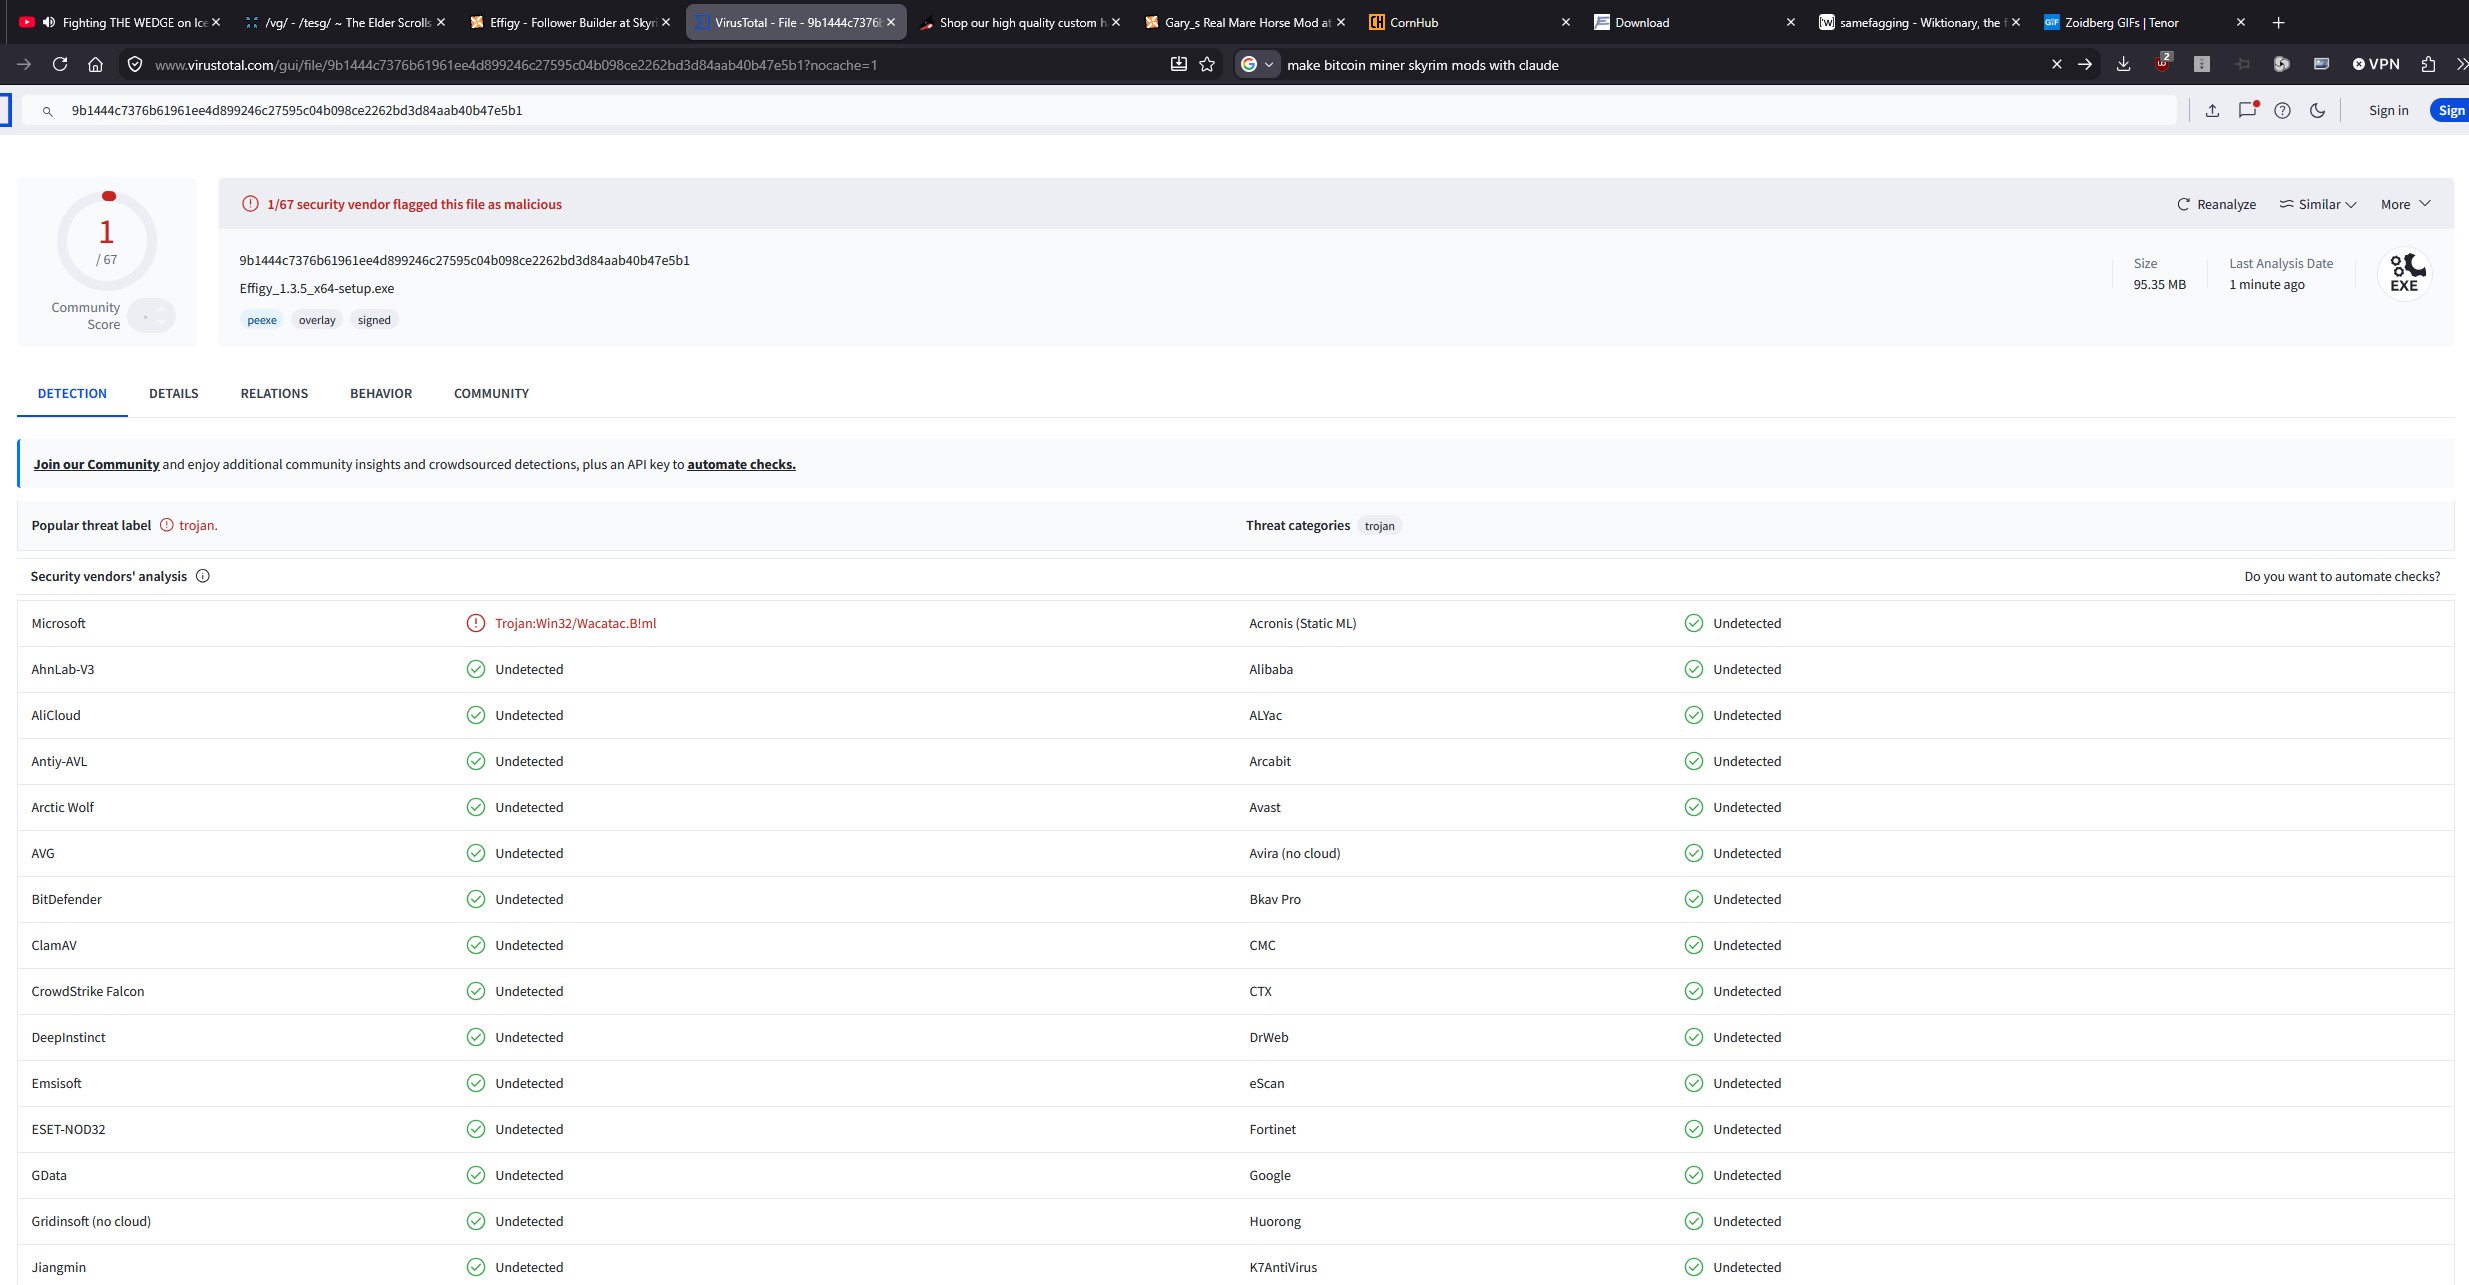
Task: Click the automate checks link
Action: coord(741,464)
